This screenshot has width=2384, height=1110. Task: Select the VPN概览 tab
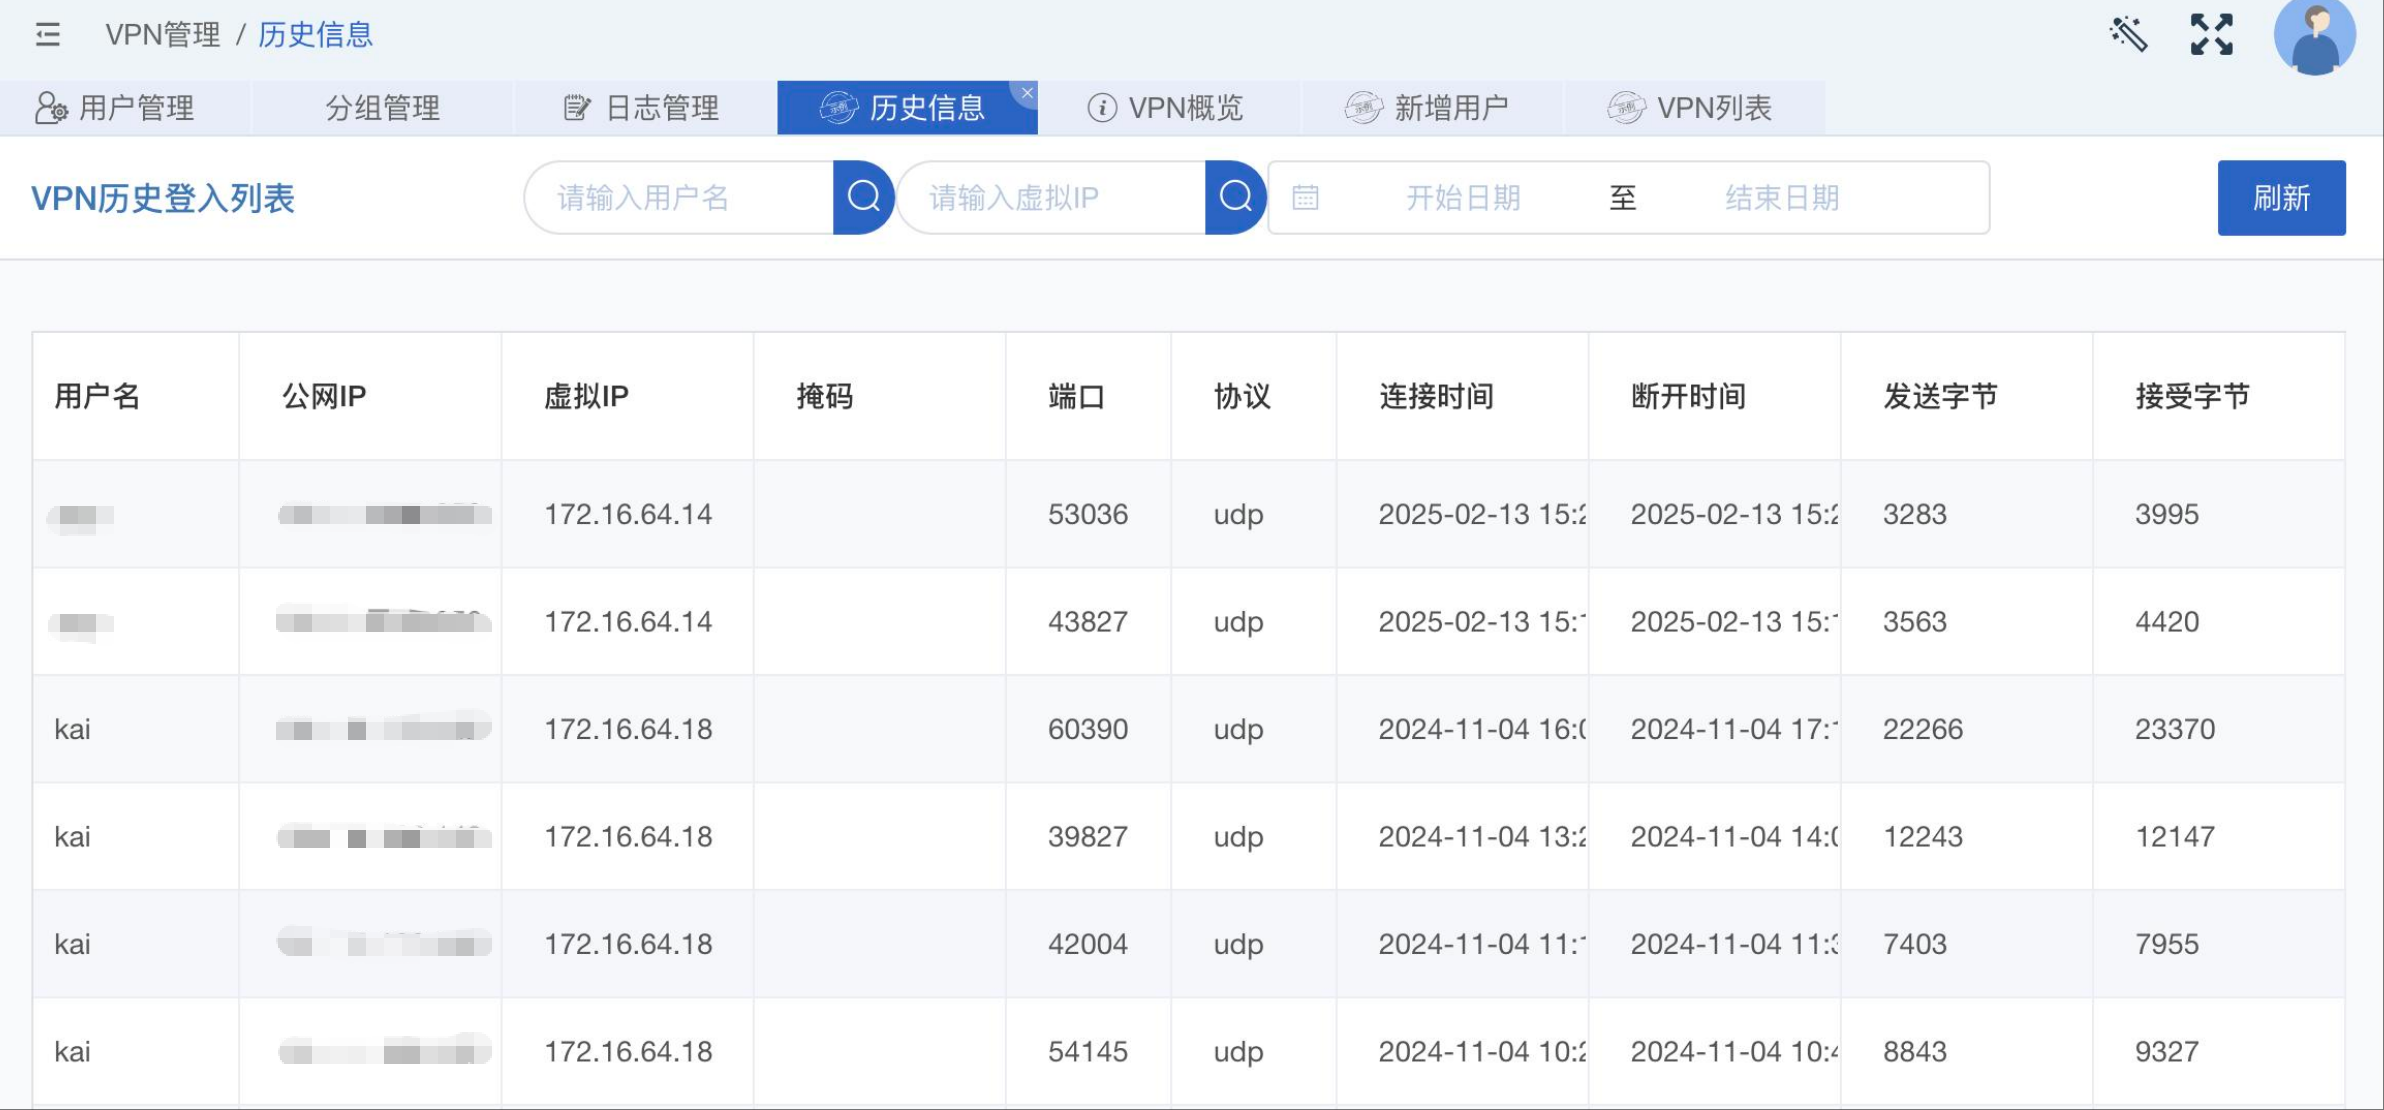click(1166, 108)
